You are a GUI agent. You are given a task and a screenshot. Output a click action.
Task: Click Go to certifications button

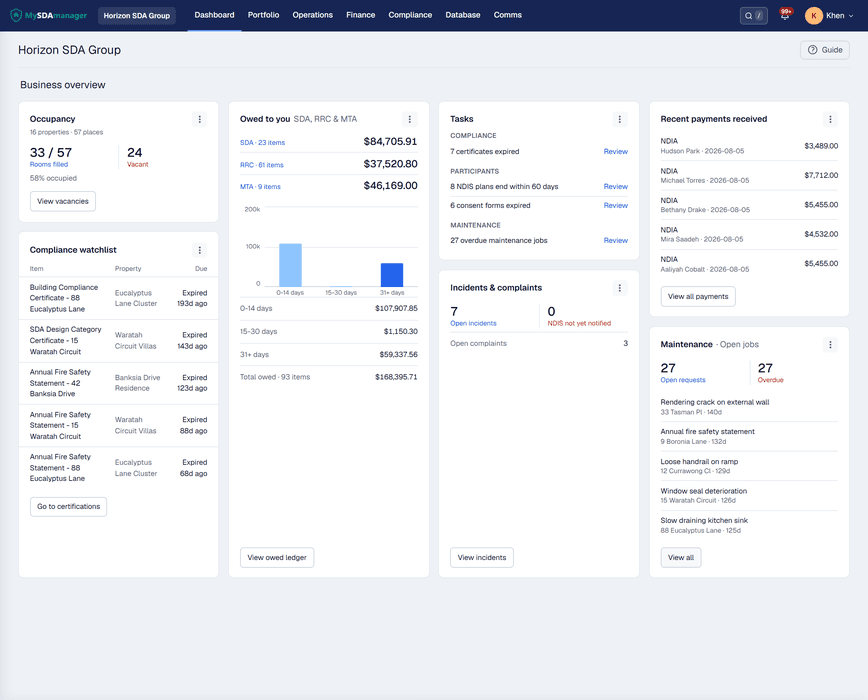[x=69, y=506]
